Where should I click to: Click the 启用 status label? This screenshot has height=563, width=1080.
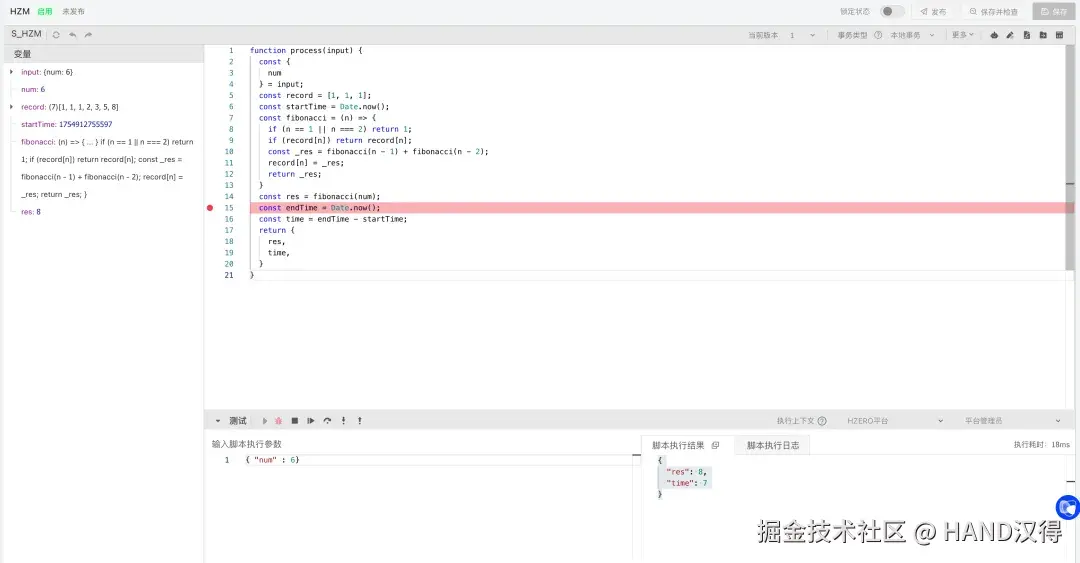[x=45, y=12]
